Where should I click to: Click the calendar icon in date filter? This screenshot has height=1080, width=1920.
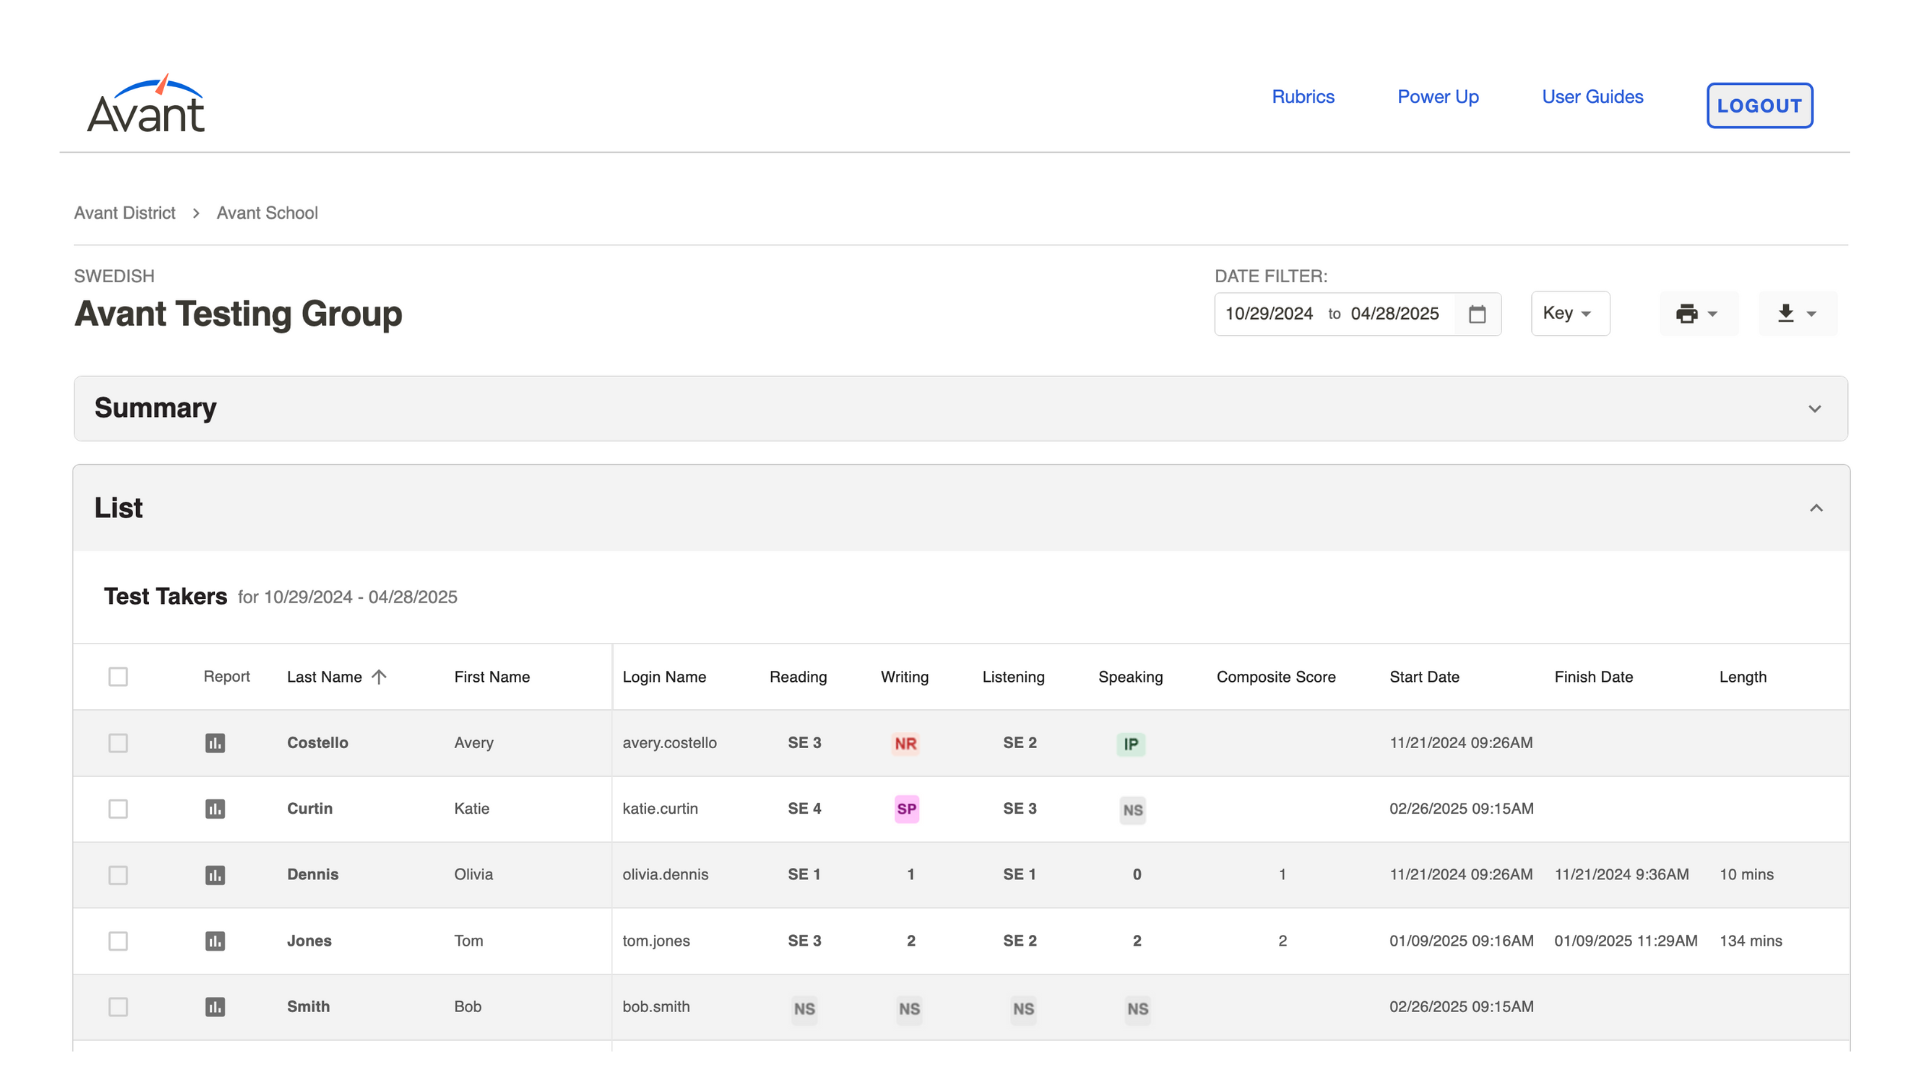point(1477,314)
